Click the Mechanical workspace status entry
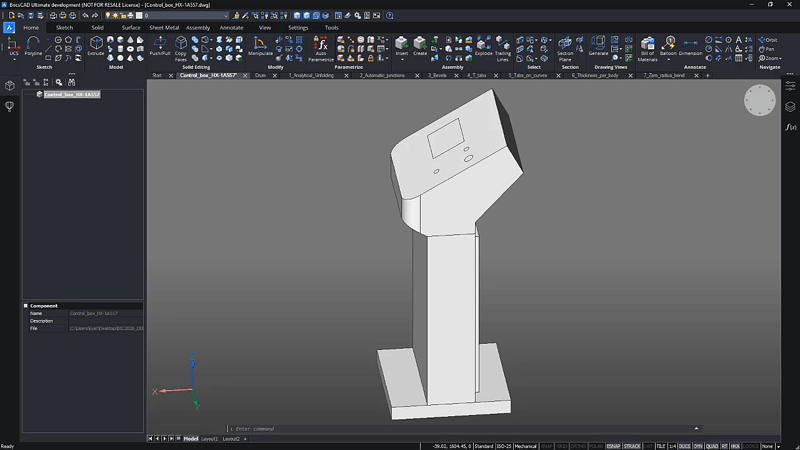800x450 pixels. click(526, 446)
